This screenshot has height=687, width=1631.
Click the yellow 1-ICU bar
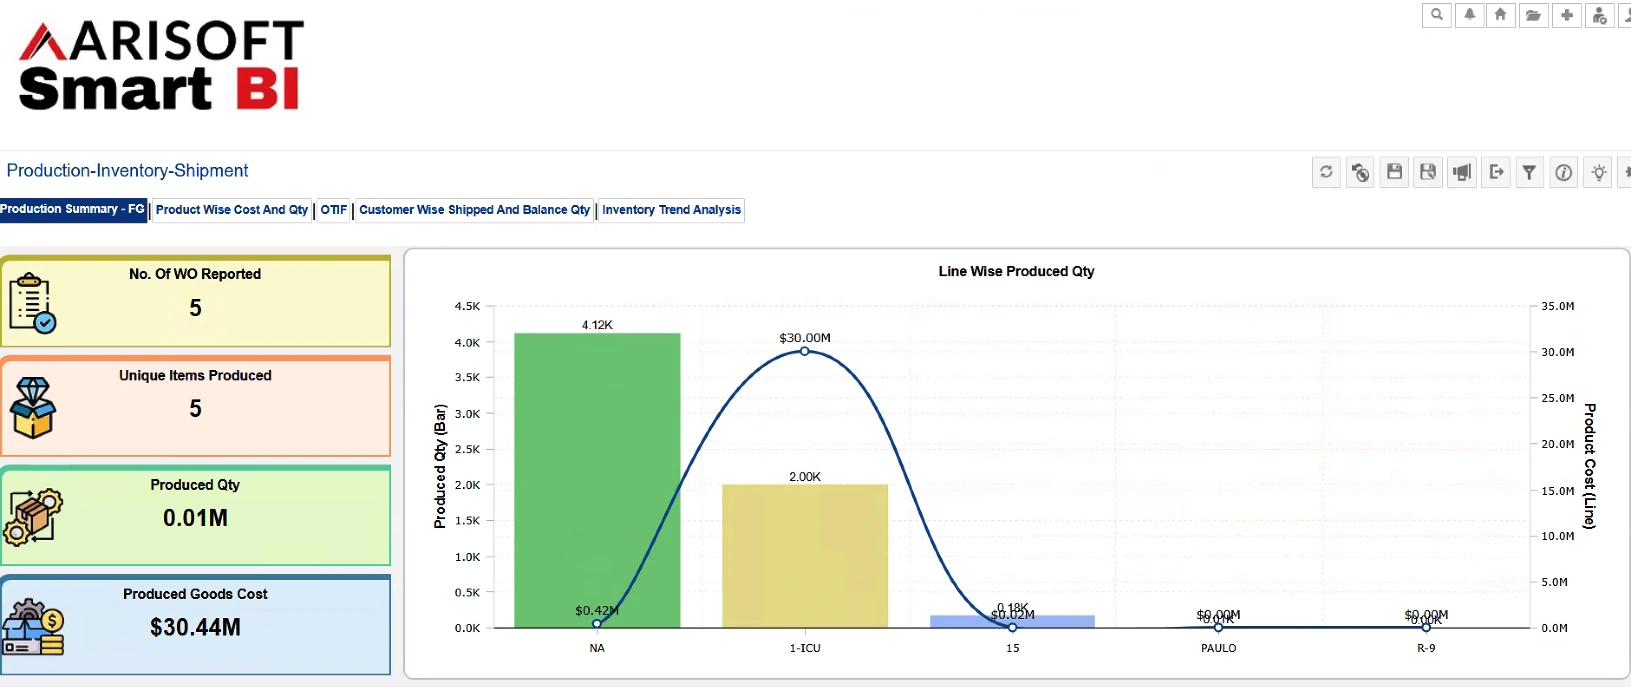[x=805, y=556]
